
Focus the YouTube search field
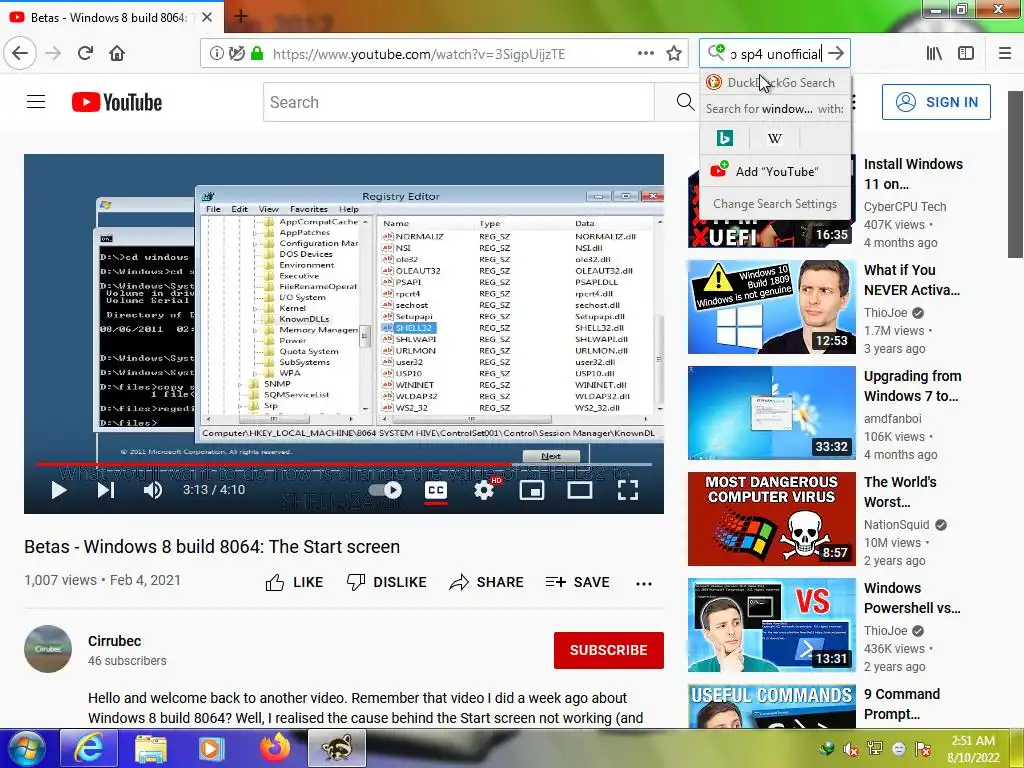point(458,102)
